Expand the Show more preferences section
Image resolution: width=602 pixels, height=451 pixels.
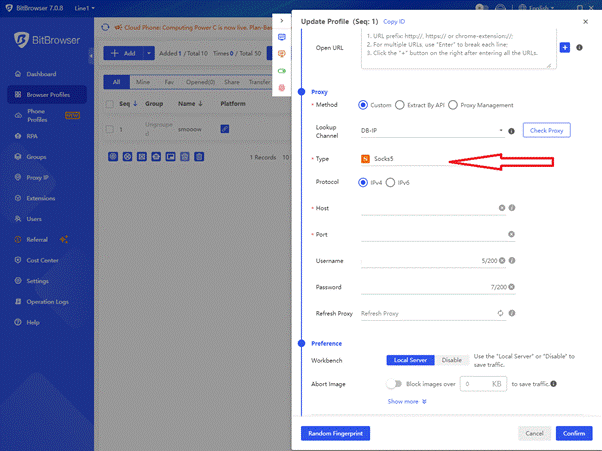click(x=407, y=402)
